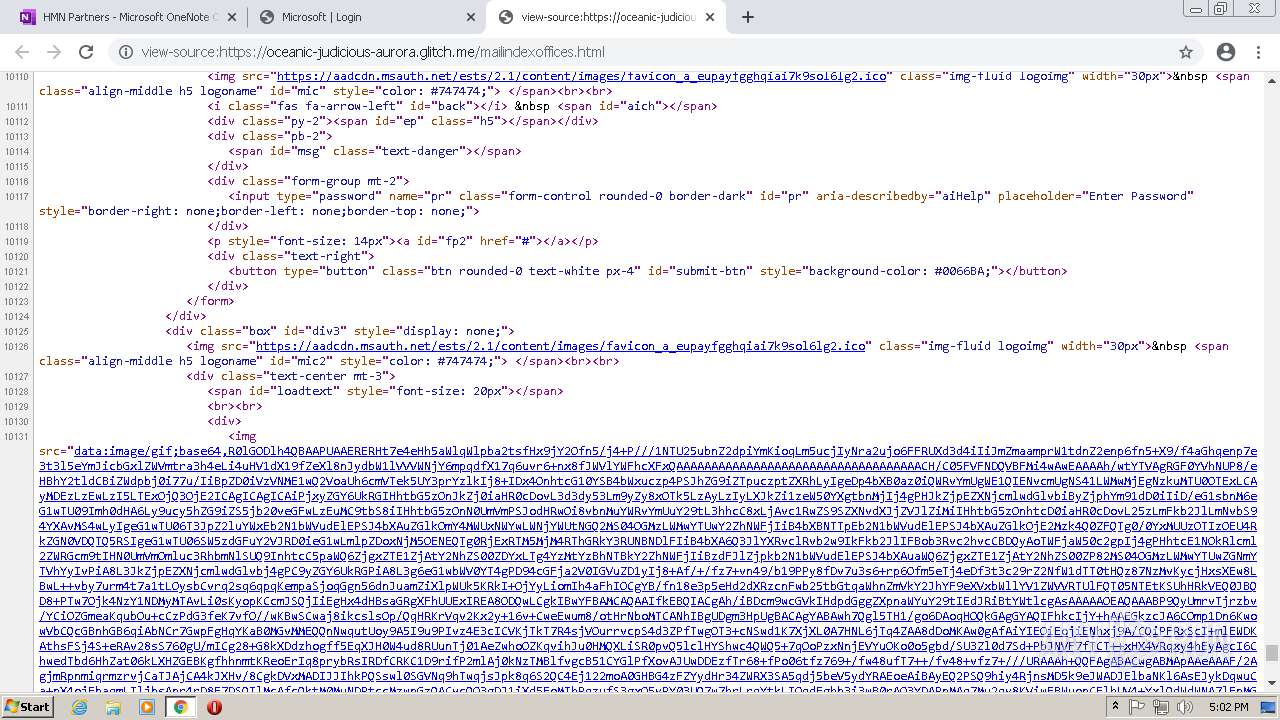Click the div class="text-right" line
1280x720 pixels.
(x=290, y=256)
